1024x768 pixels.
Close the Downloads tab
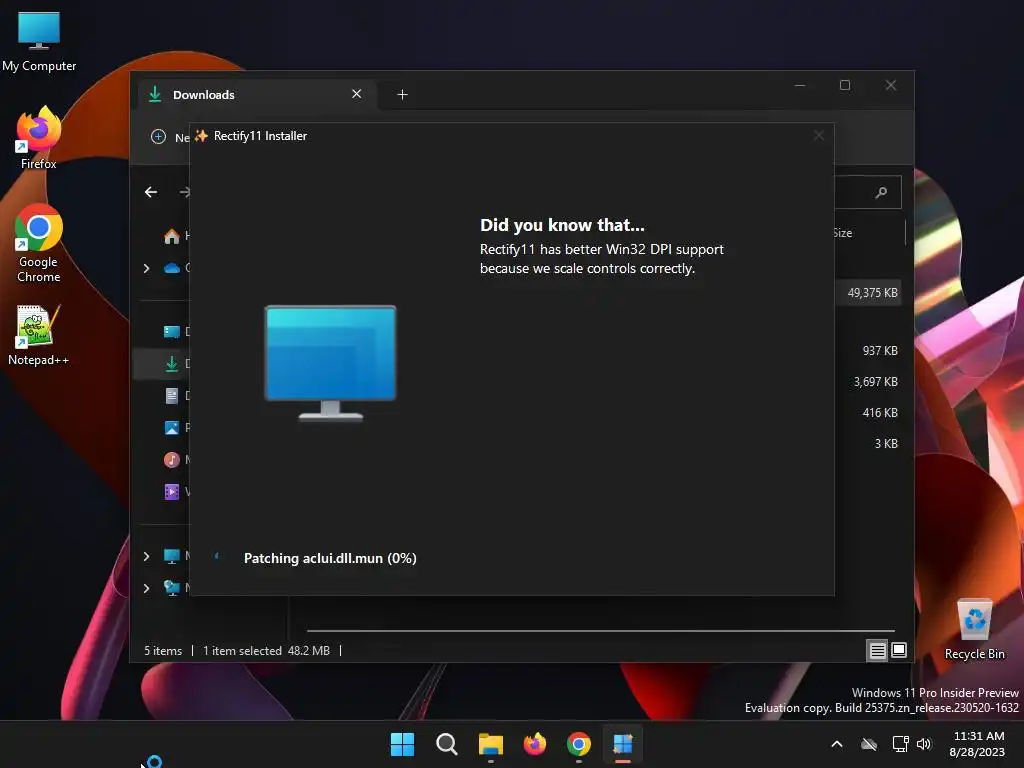(x=357, y=94)
